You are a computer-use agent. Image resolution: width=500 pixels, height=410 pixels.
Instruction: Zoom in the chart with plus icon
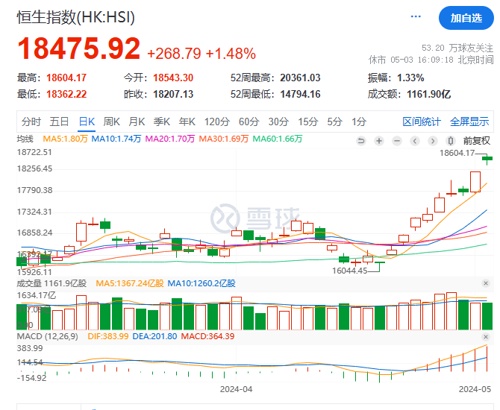click(x=379, y=141)
